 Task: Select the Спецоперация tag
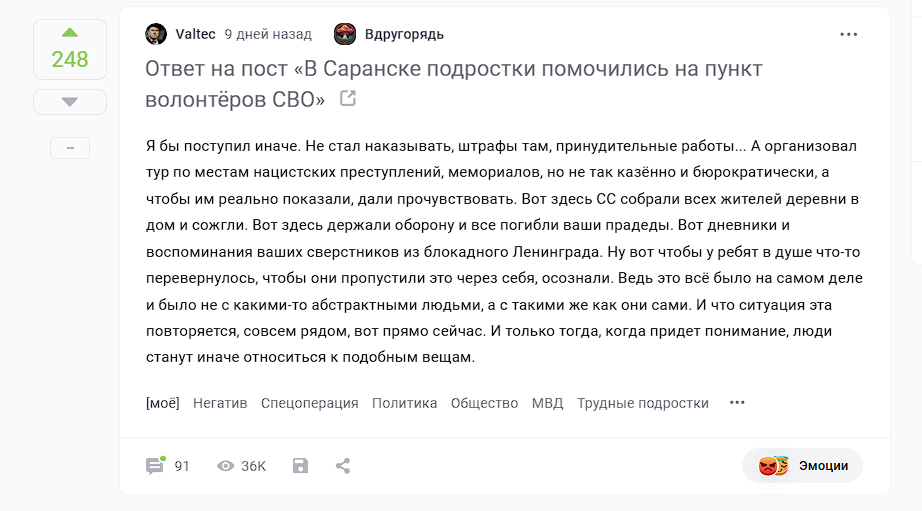309,403
